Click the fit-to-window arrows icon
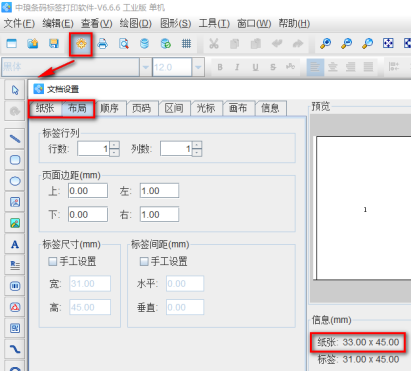This screenshot has height=371, width=412. tap(388, 43)
